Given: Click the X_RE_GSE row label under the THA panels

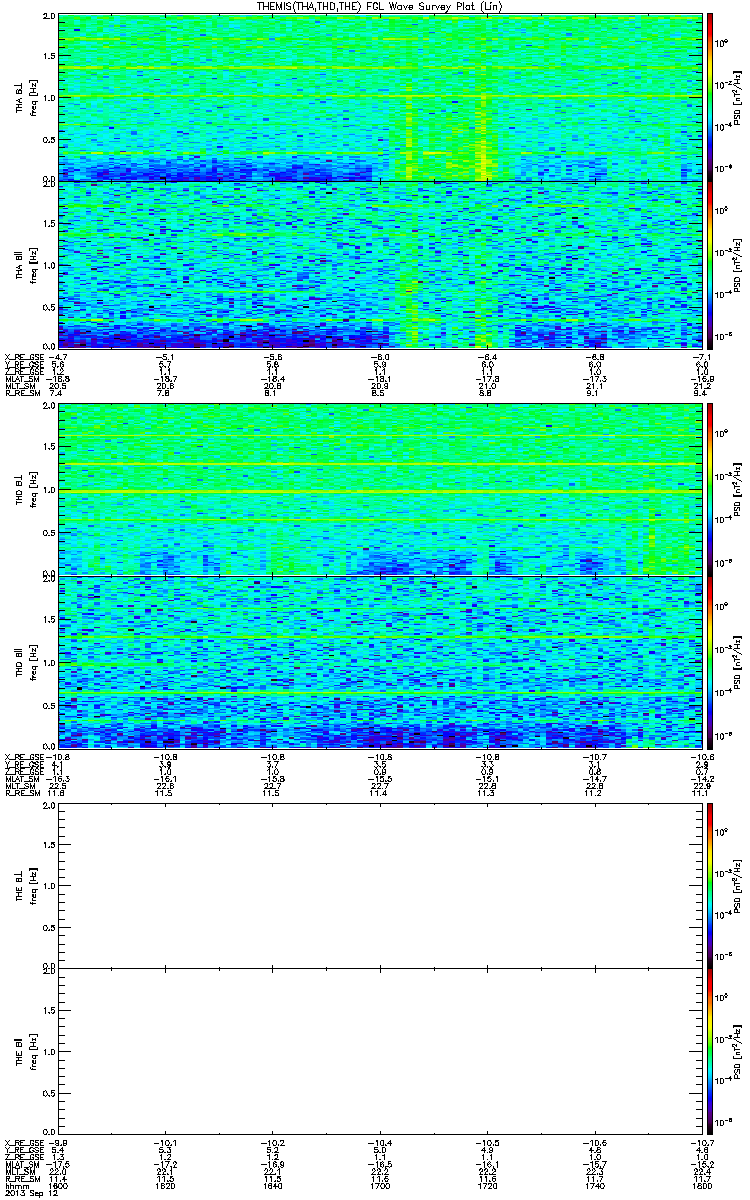Looking at the screenshot, I should (24, 355).
